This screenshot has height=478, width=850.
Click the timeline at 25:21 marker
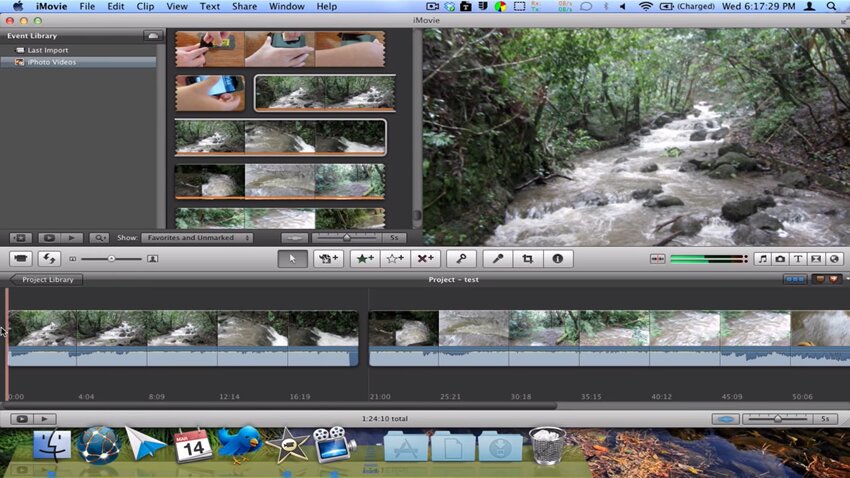coord(450,397)
